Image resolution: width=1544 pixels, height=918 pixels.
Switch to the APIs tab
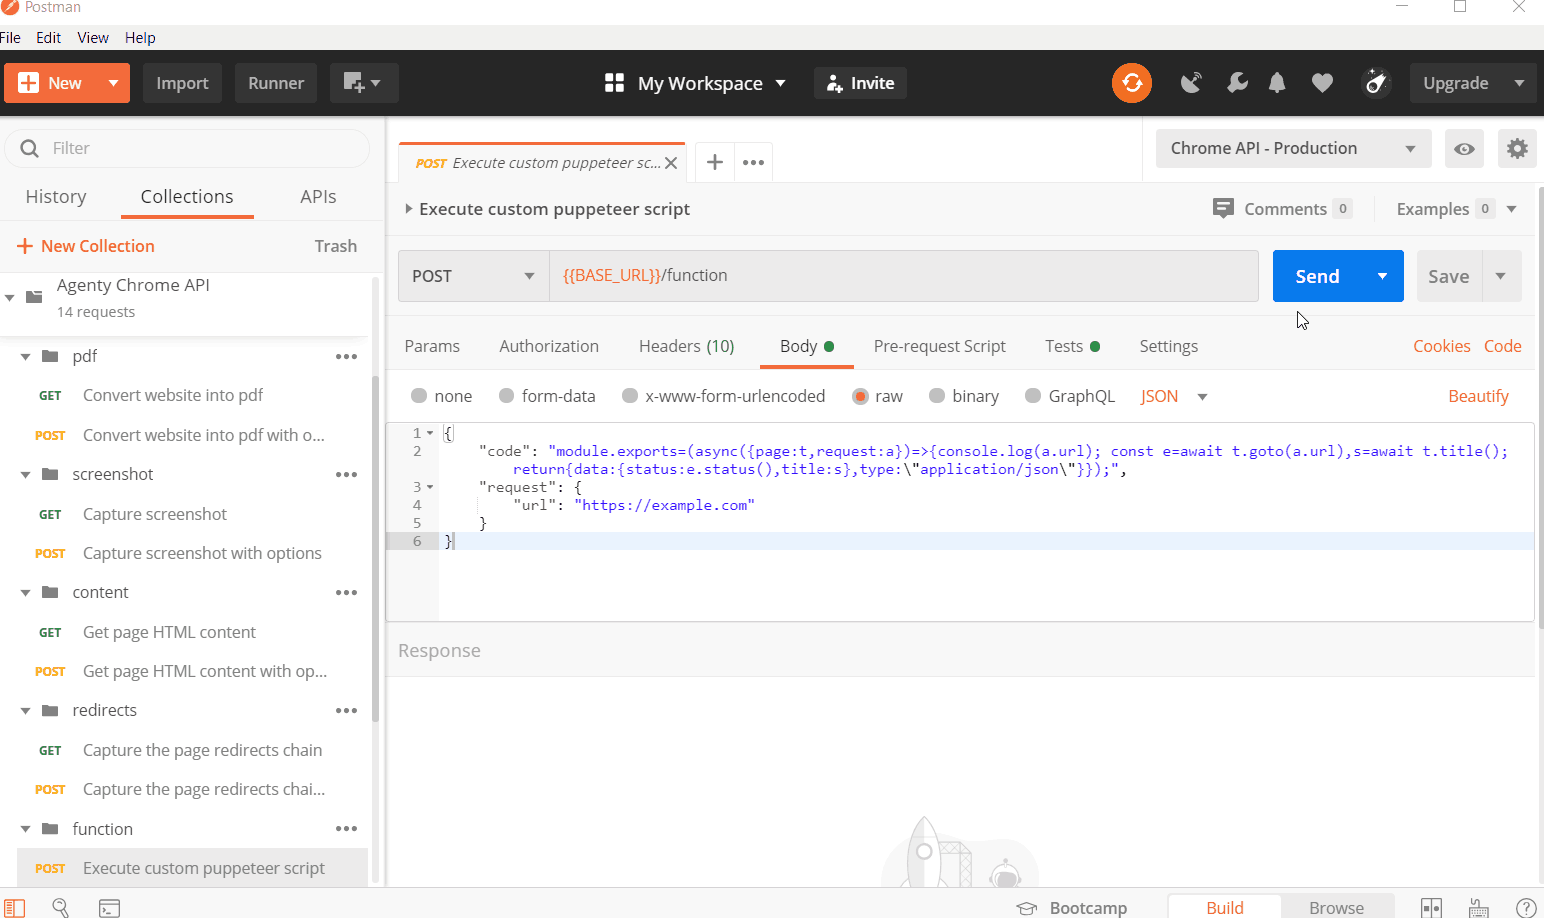pos(318,196)
